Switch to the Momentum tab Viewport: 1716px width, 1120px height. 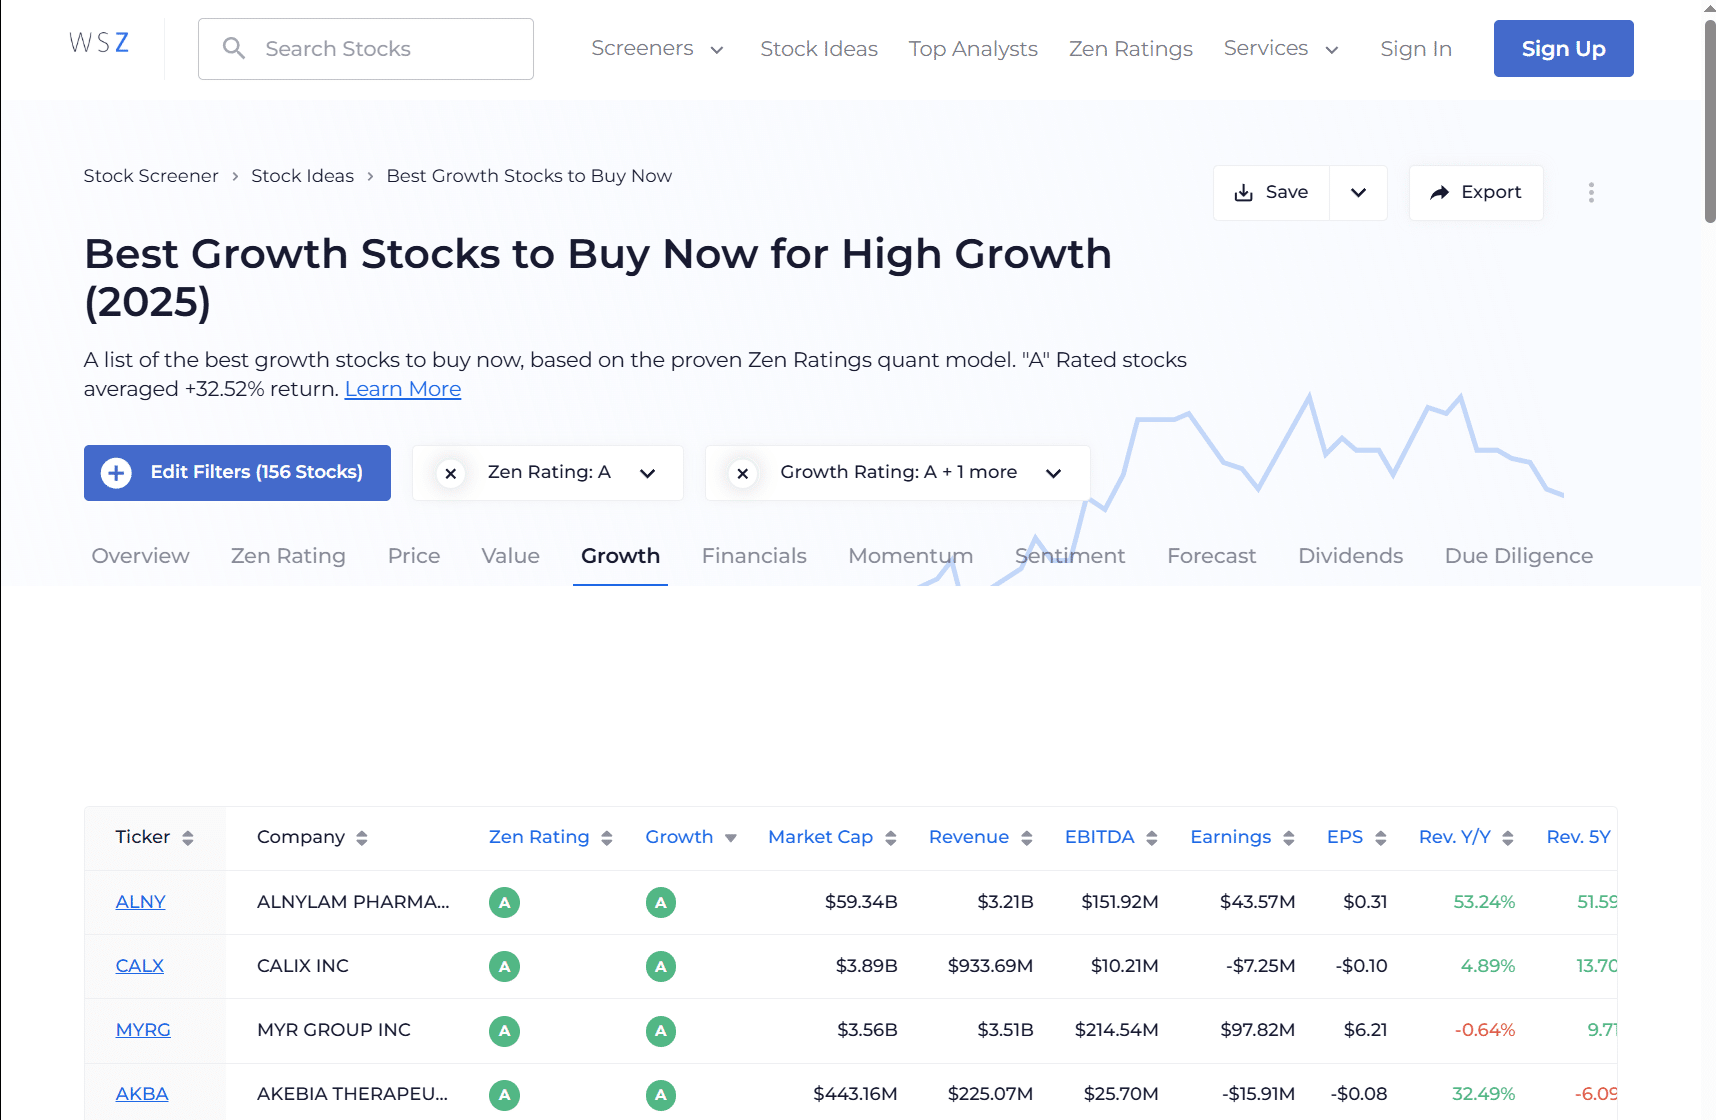tap(910, 556)
